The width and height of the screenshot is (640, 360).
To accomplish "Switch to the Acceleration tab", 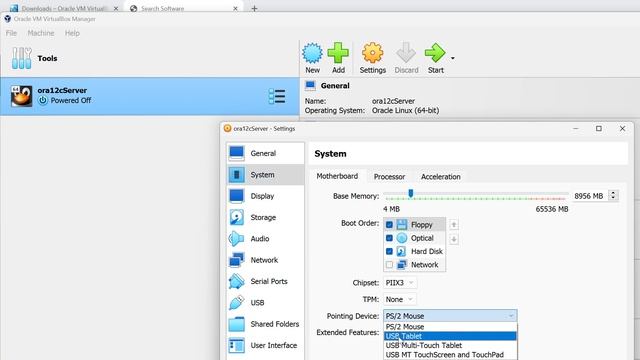I will pos(440,177).
